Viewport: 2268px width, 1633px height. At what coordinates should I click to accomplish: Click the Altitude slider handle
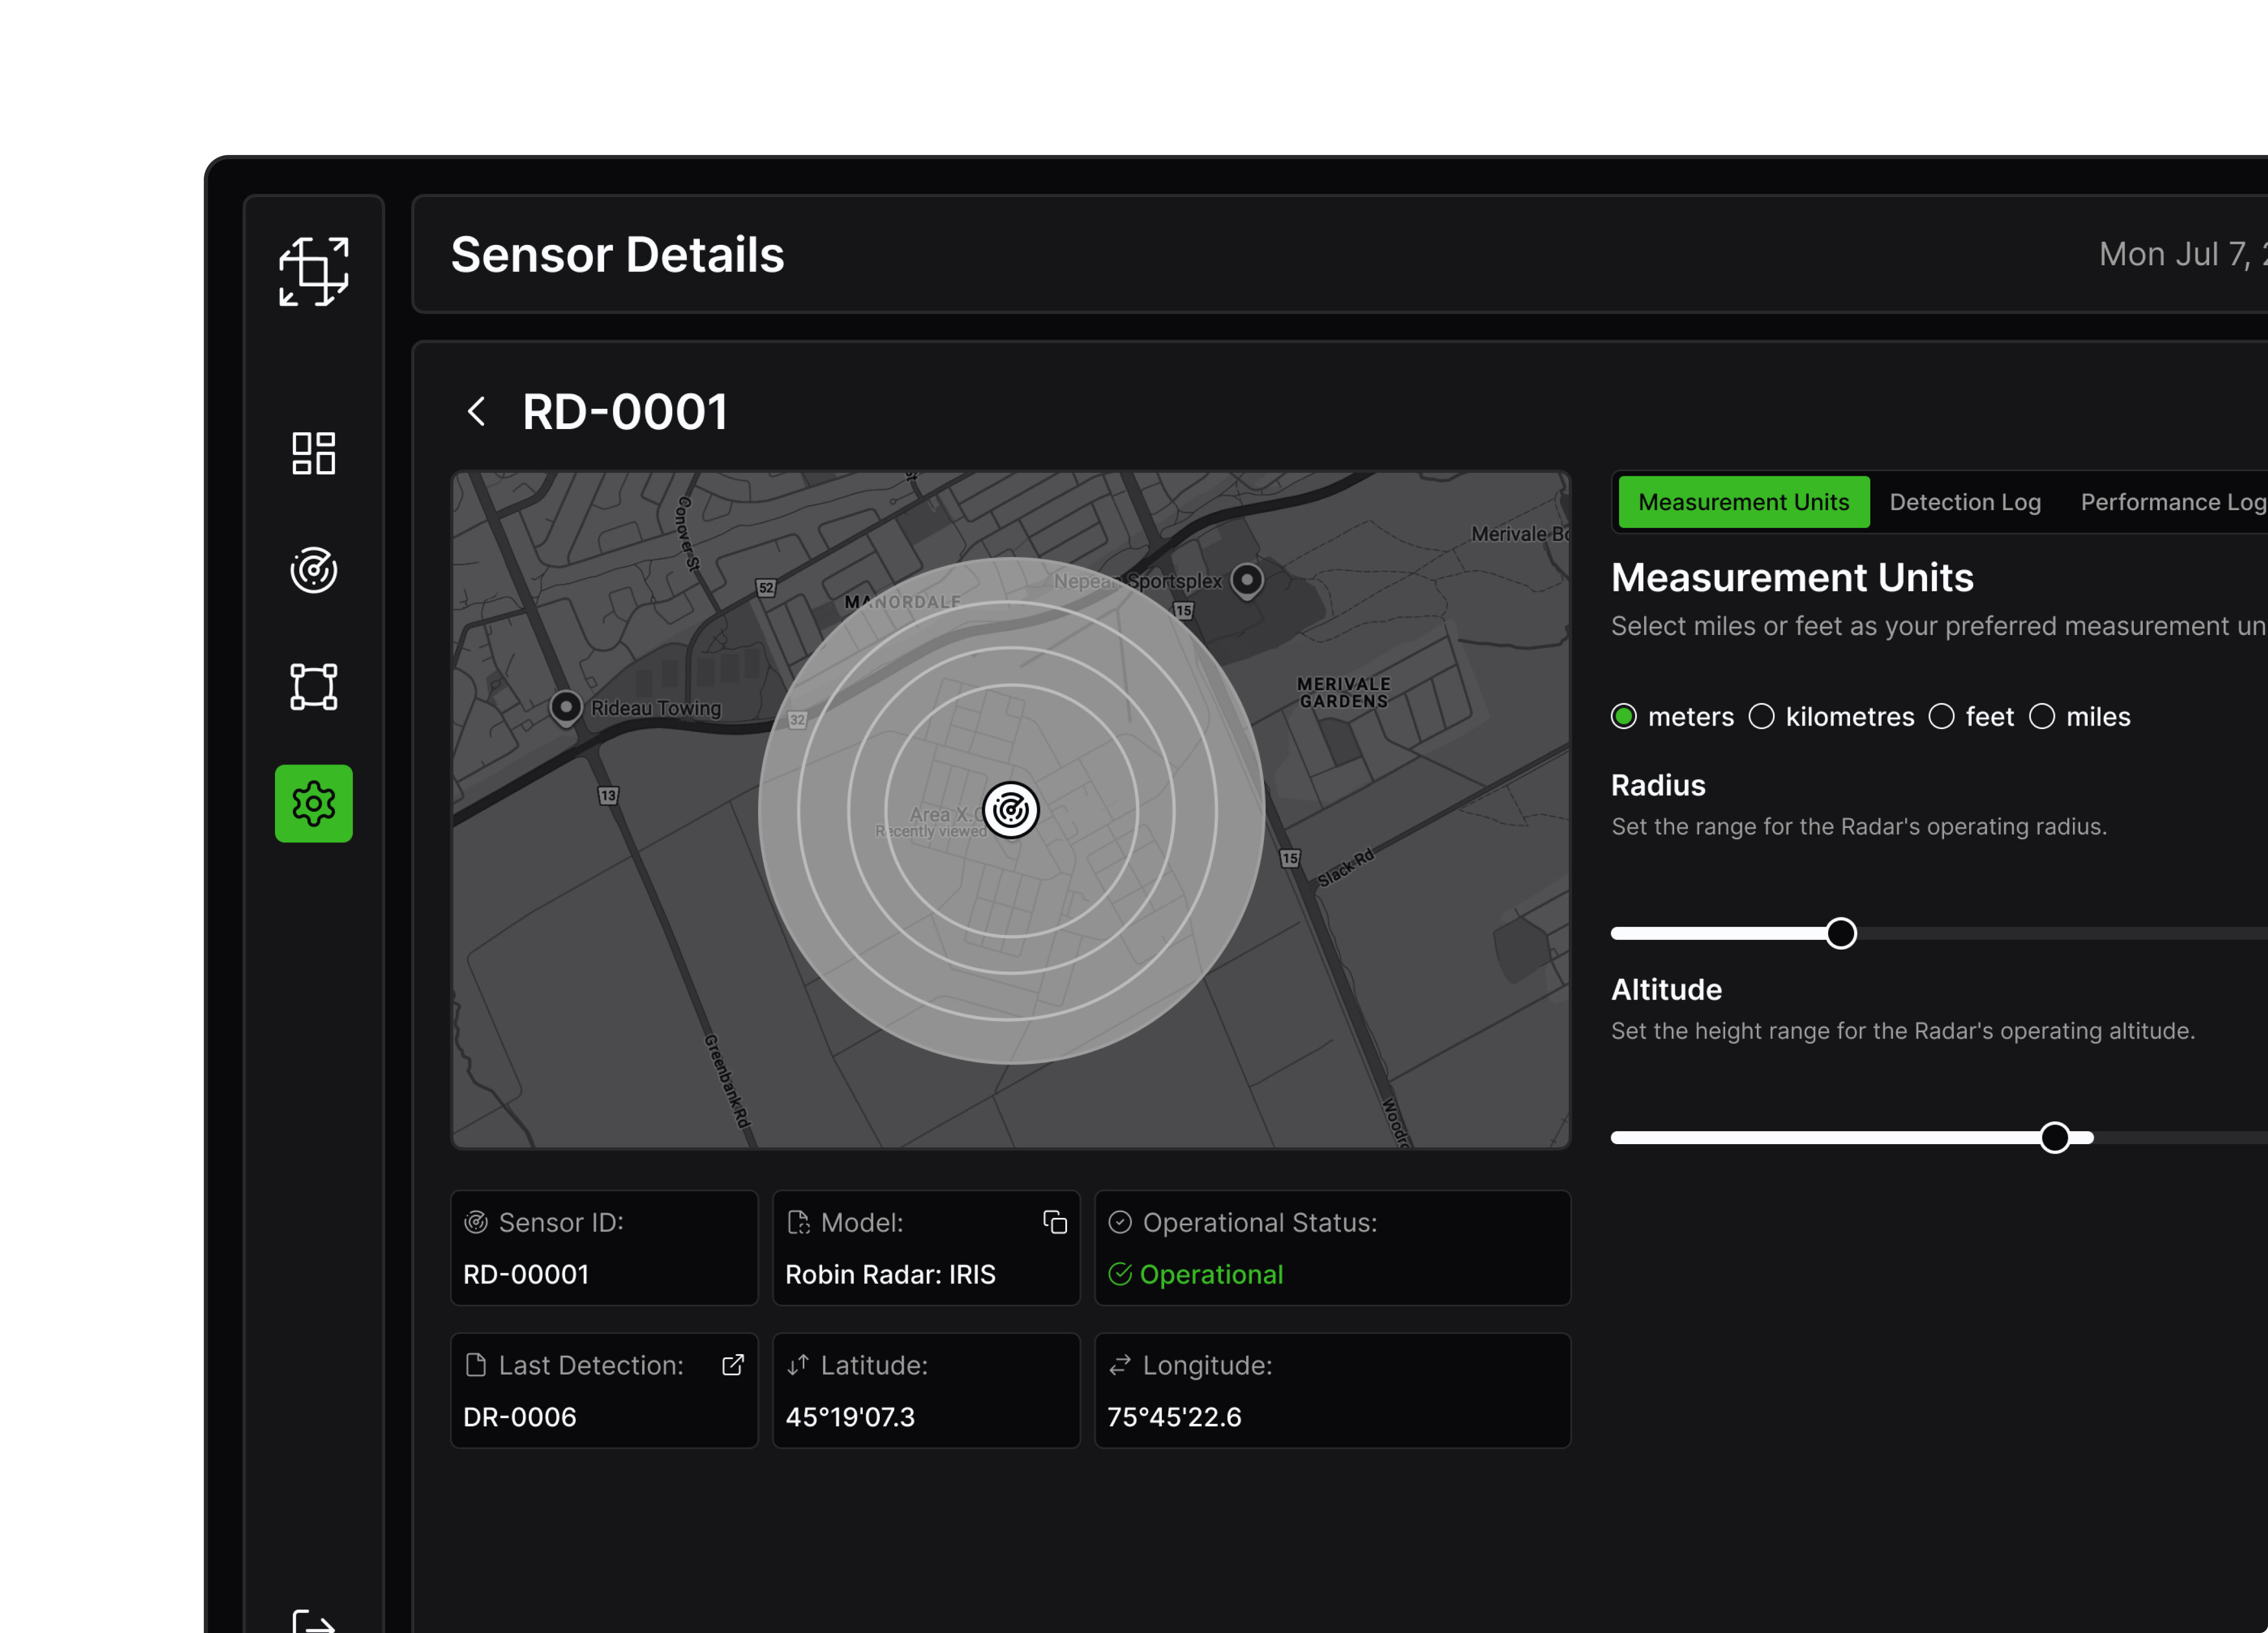pyautogui.click(x=2055, y=1138)
